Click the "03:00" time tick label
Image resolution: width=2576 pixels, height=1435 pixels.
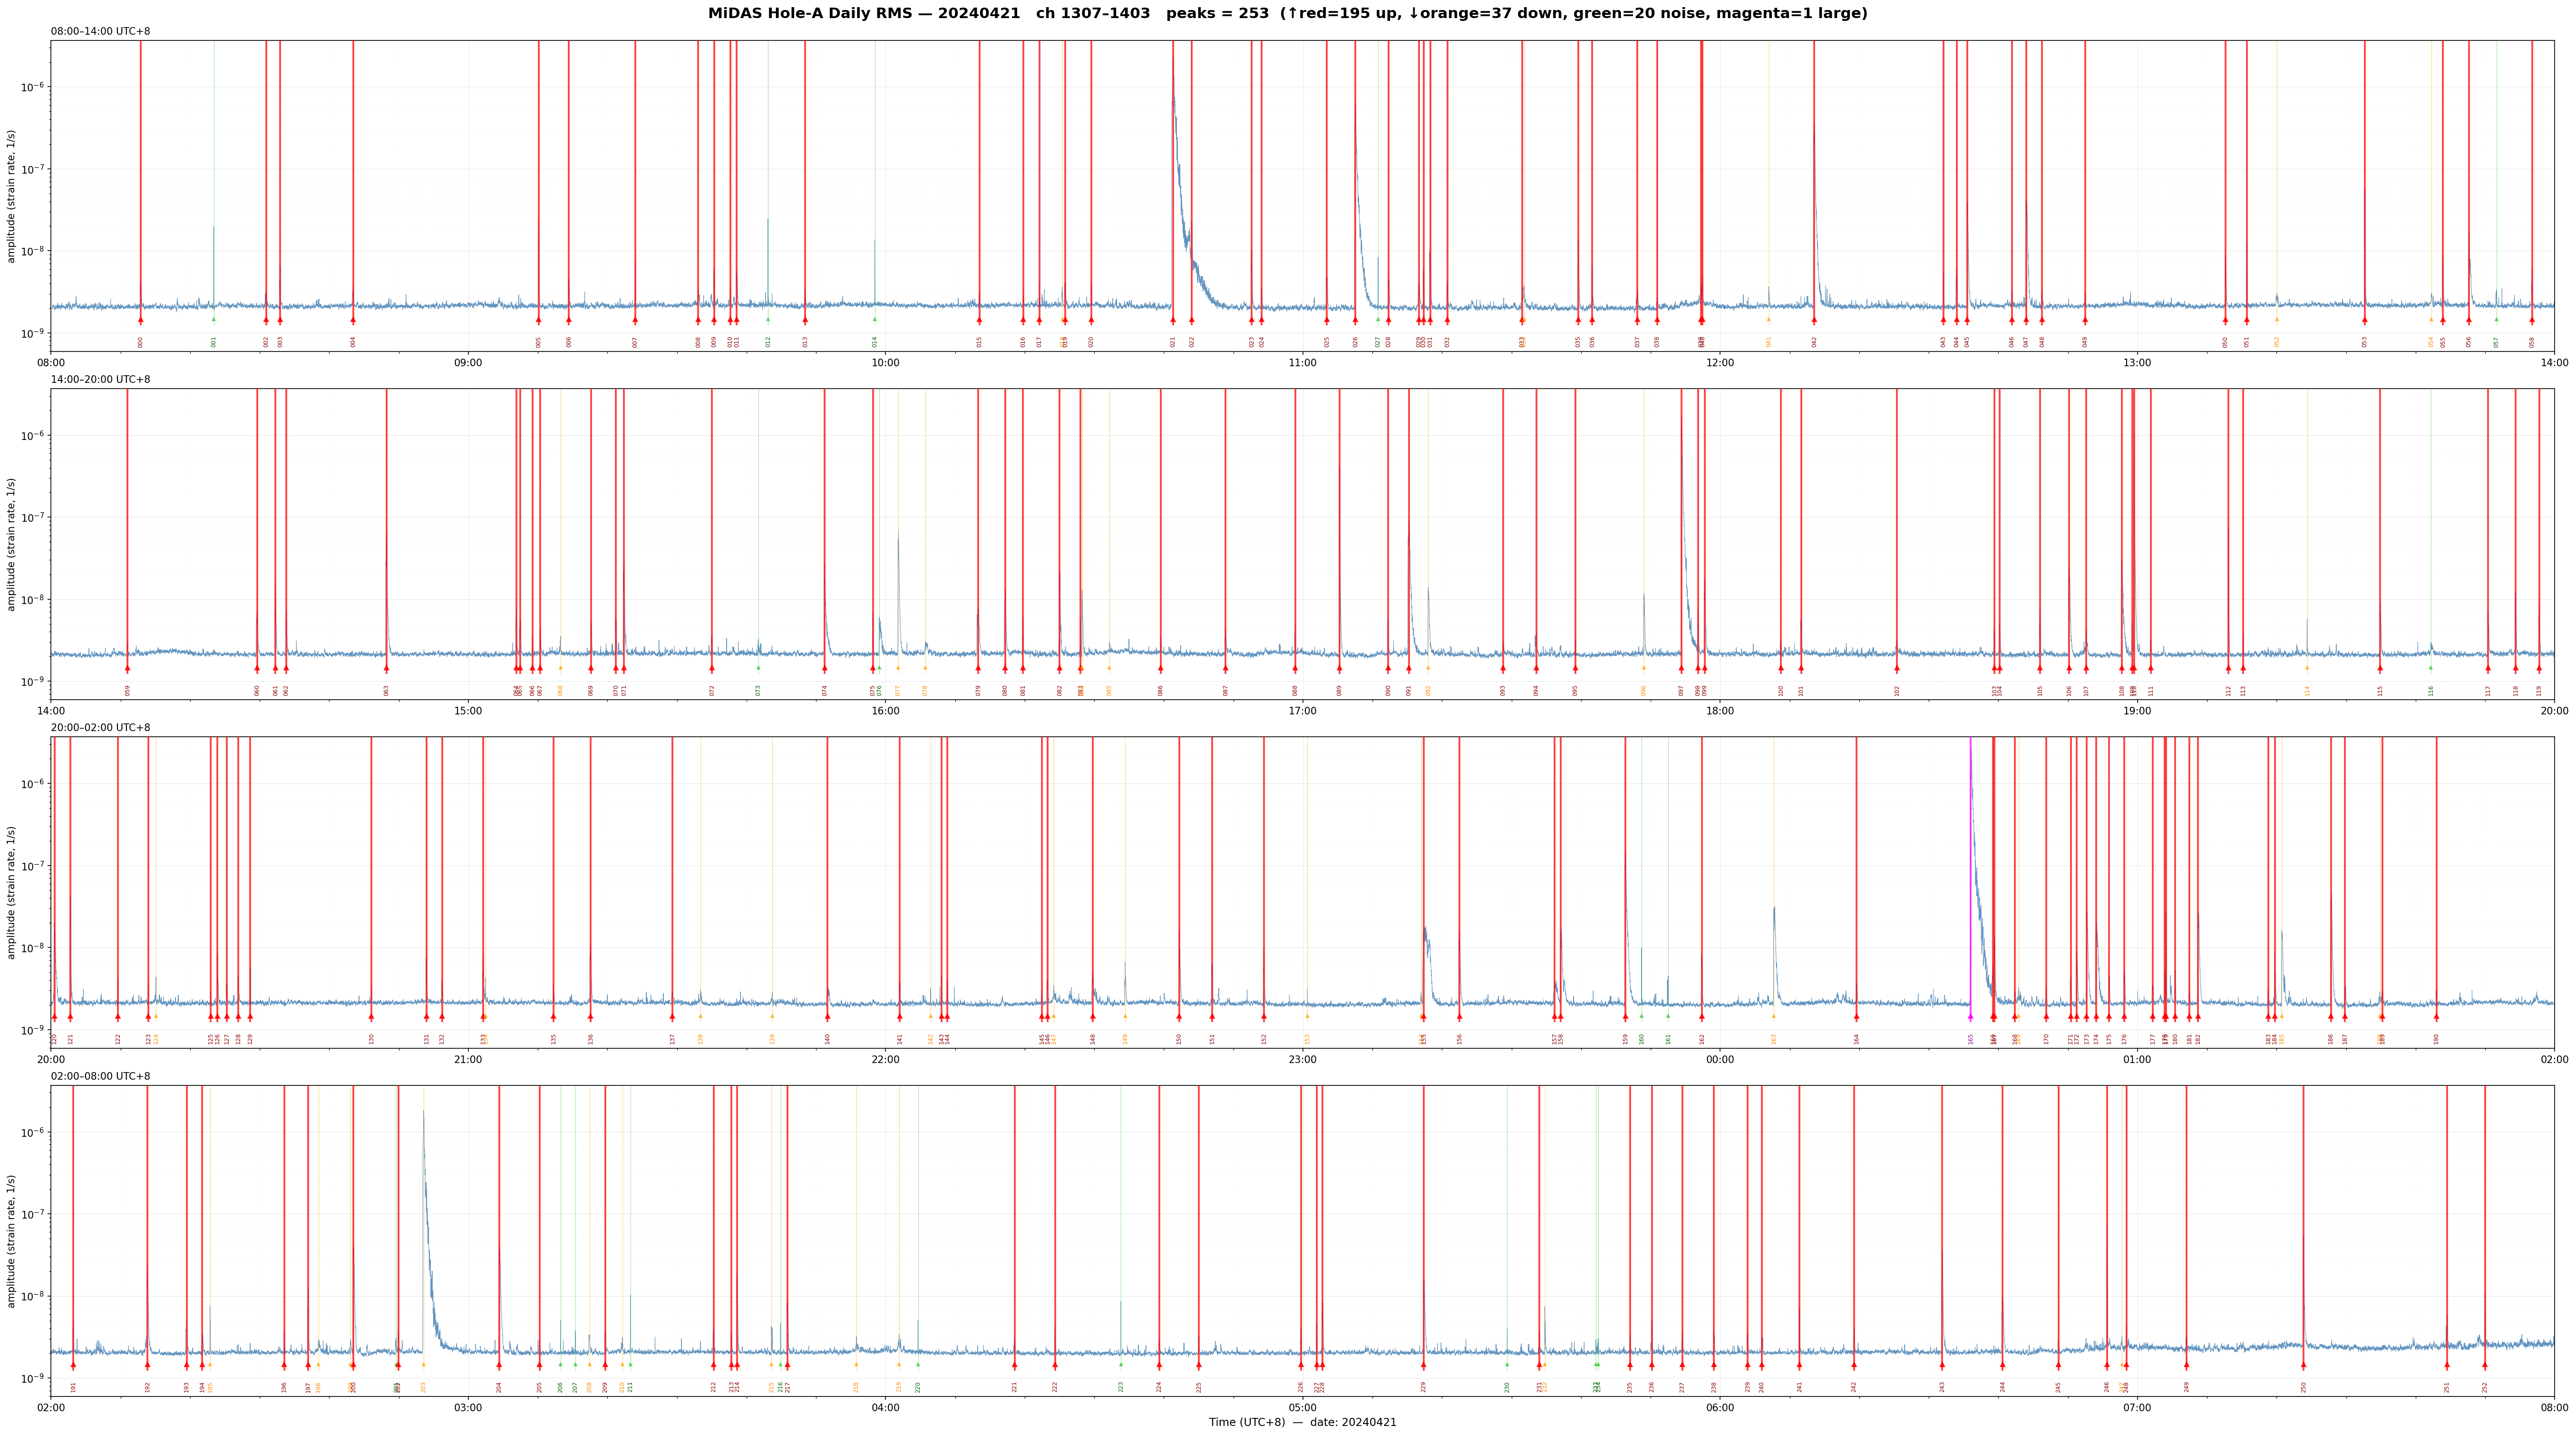[468, 1408]
